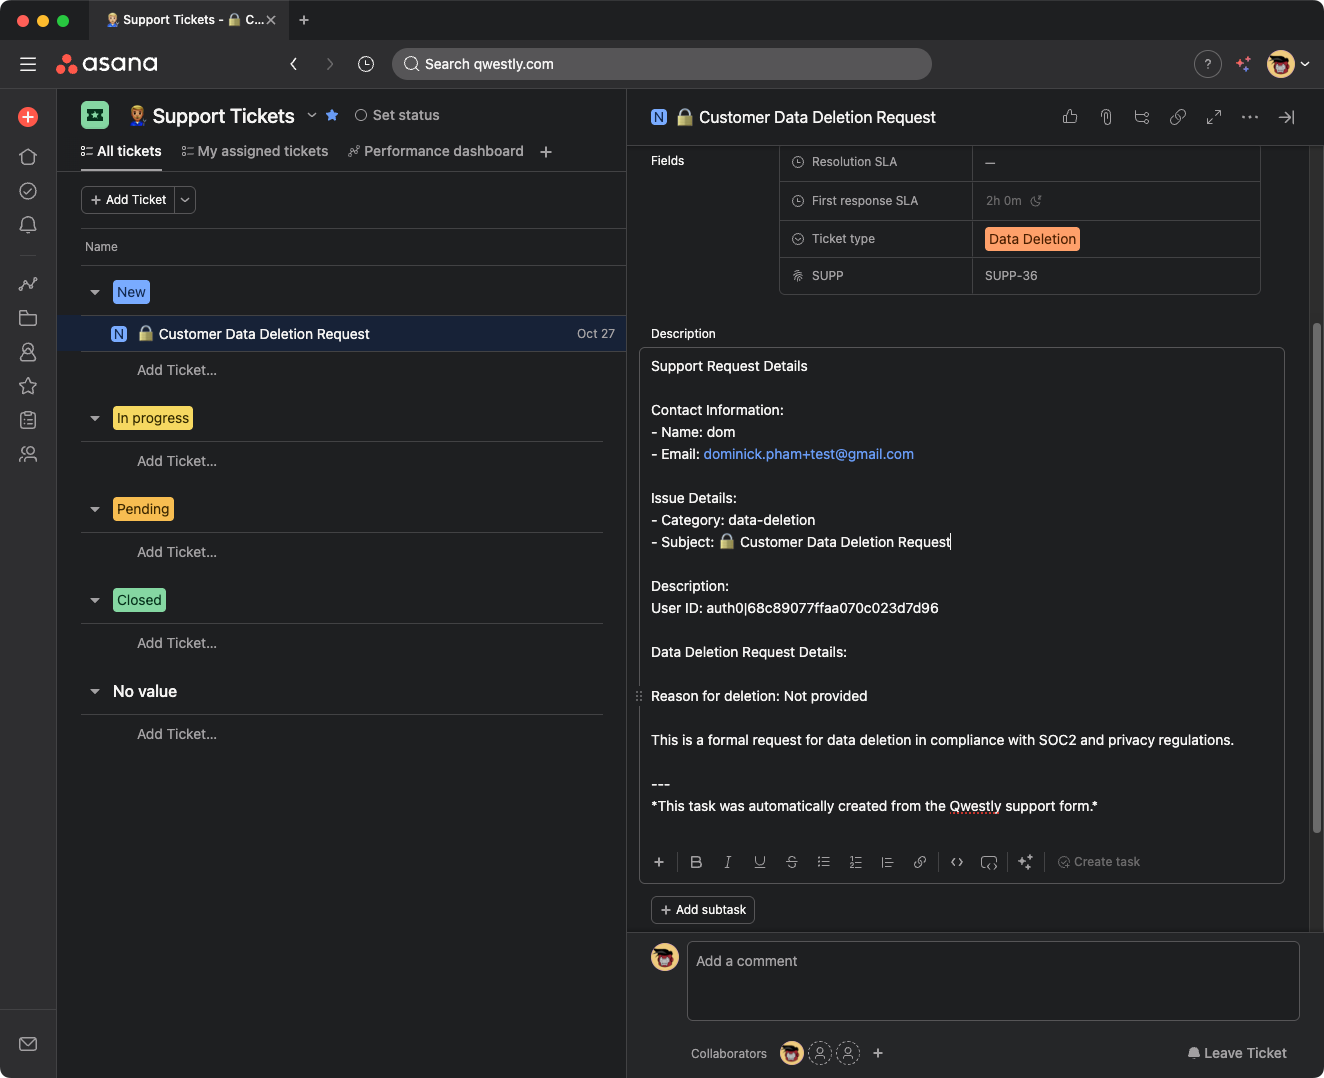Toggle the favorite star for Support Tickets
The width and height of the screenshot is (1324, 1078).
332,115
